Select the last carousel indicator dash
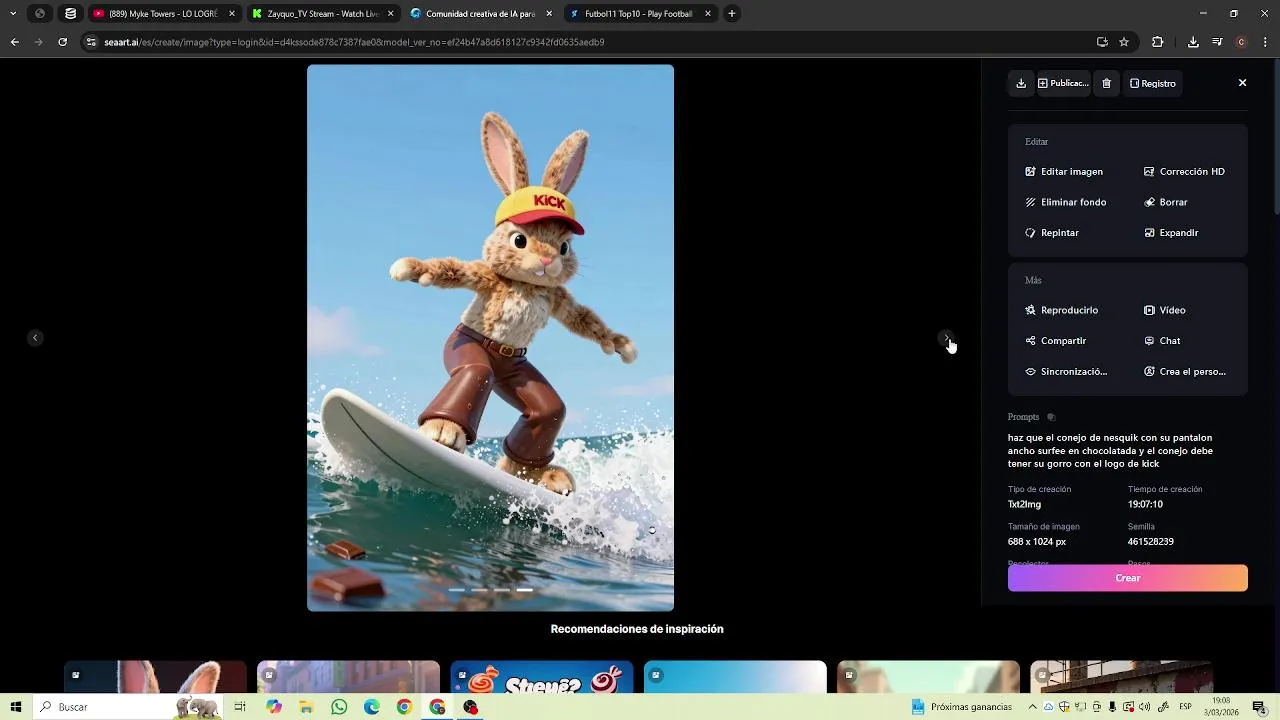 click(x=525, y=591)
